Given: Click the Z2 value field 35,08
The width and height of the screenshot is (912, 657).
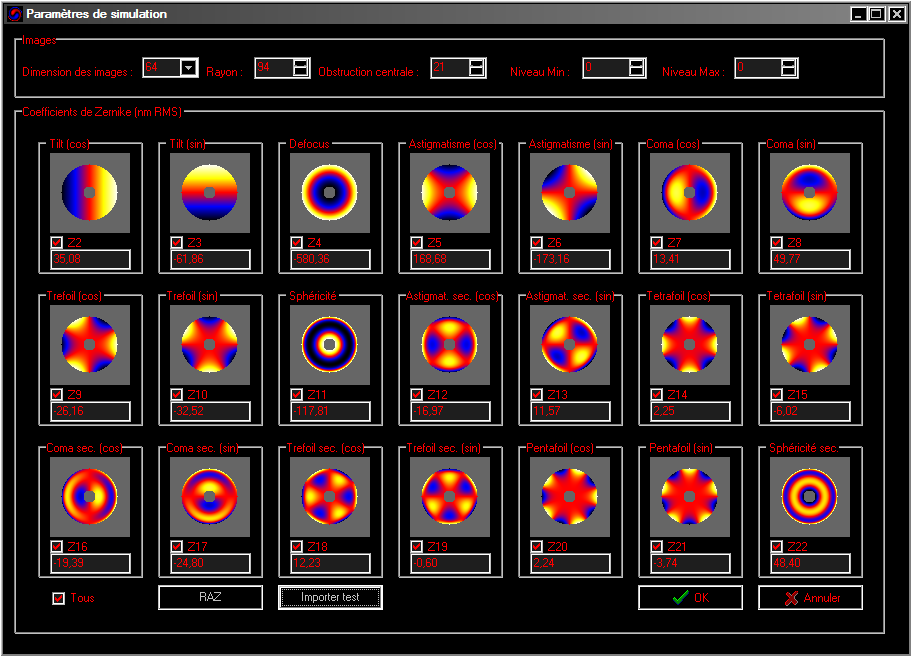Looking at the screenshot, I should [x=90, y=259].
